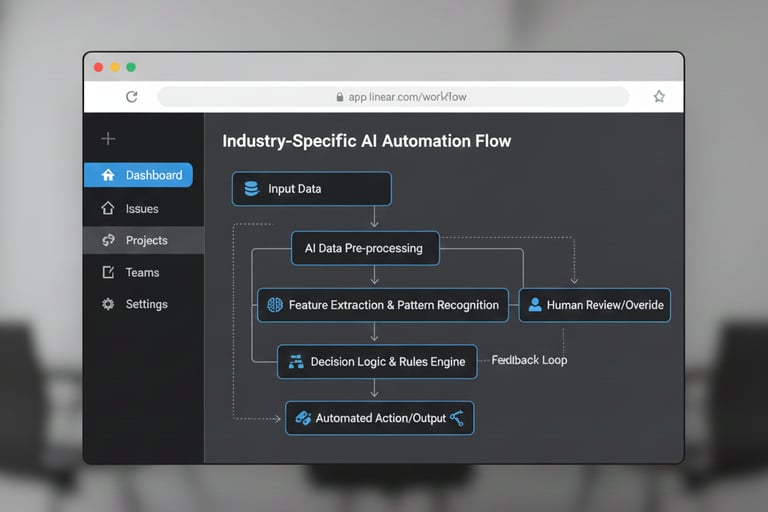The image size is (768, 512).
Task: Click the Projects icon
Action: pos(108,240)
